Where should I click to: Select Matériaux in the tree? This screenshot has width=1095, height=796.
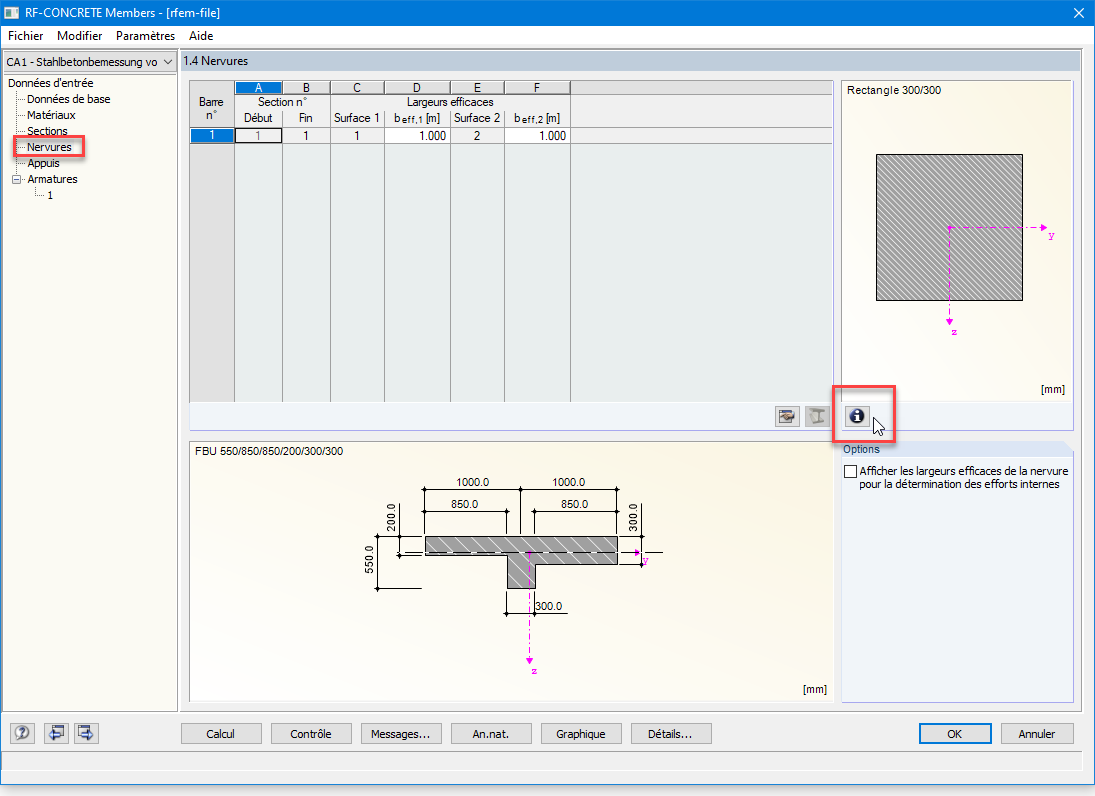pos(51,115)
